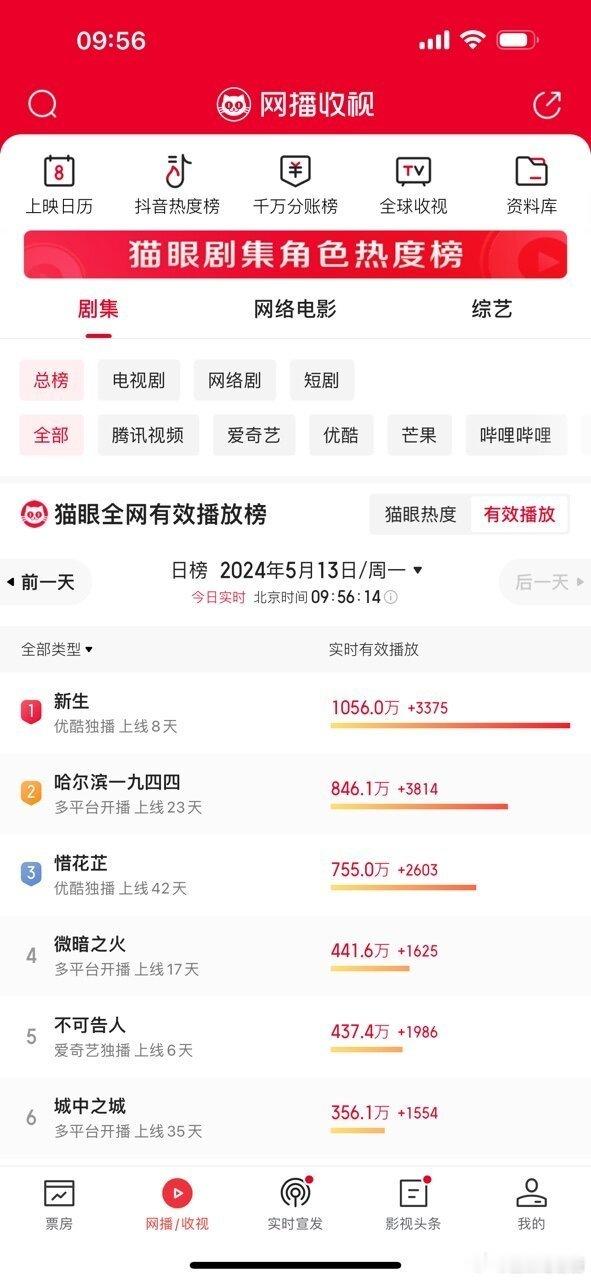The width and height of the screenshot is (591, 1280).
Task: Switch to 综艺 tab
Action: [492, 309]
